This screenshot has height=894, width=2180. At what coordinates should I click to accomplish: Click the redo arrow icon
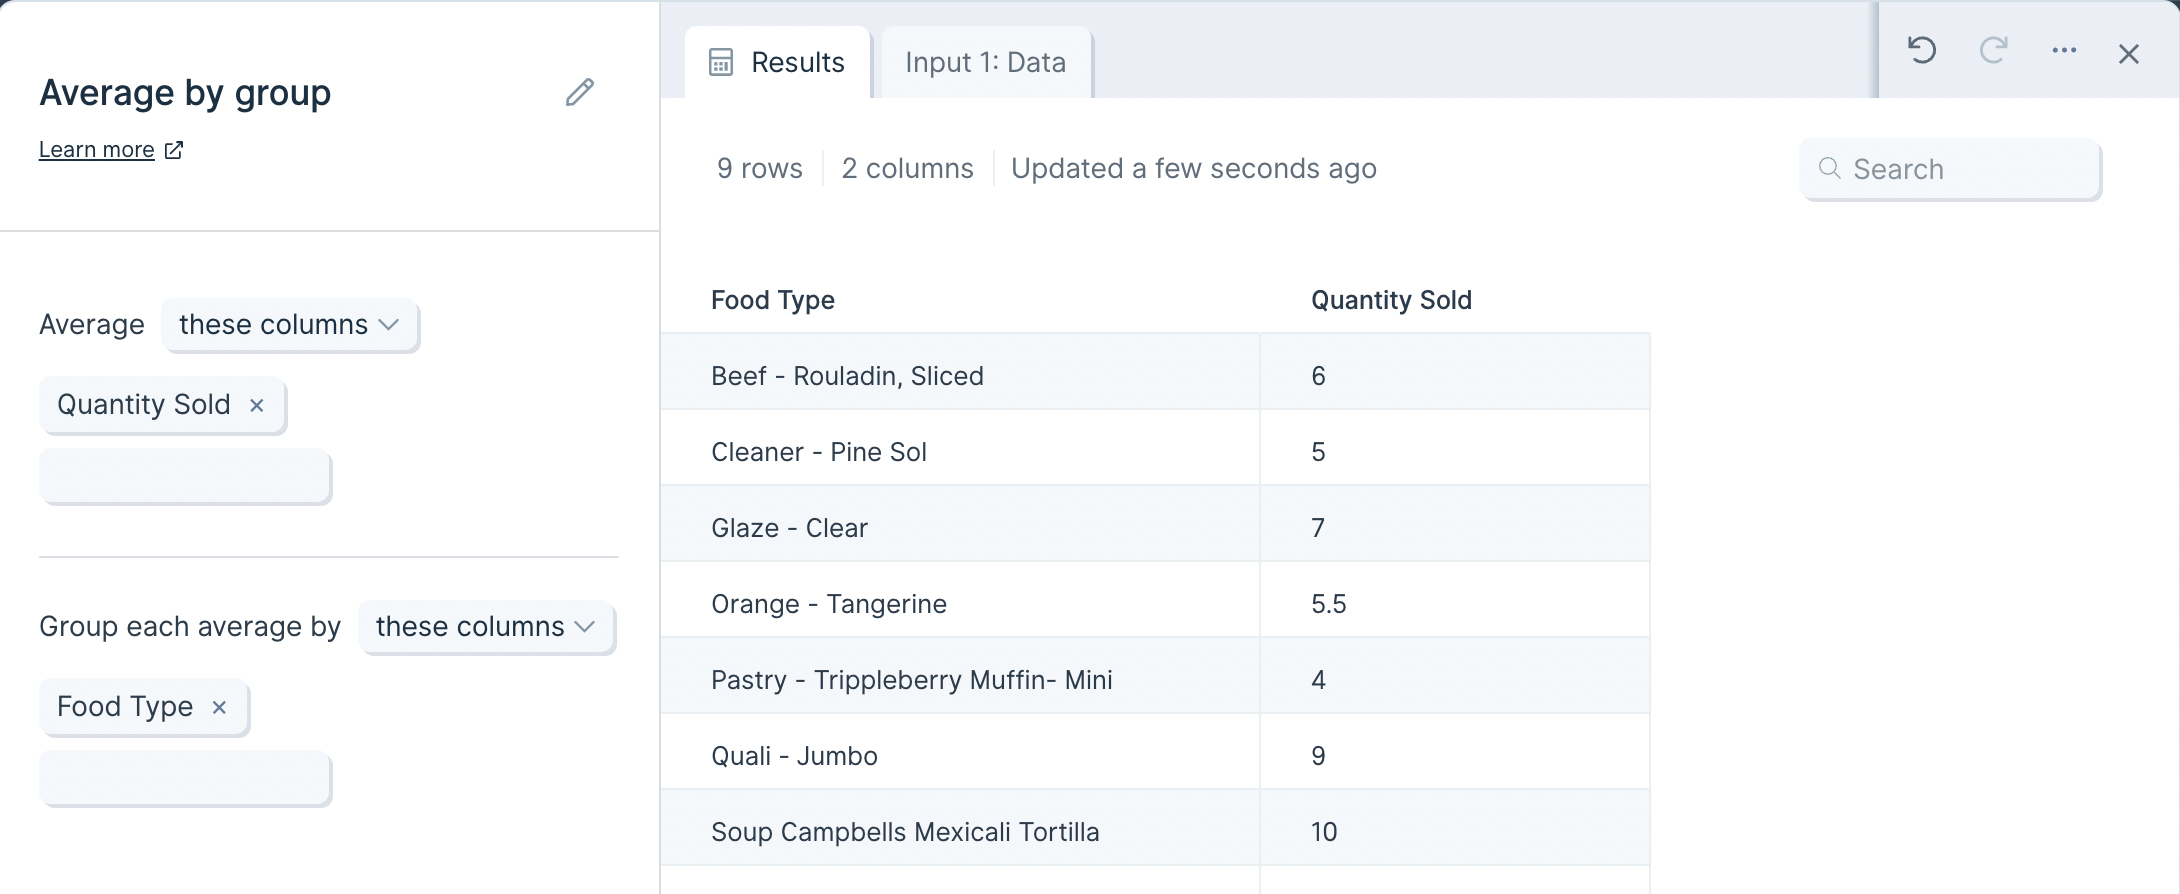point(1993,51)
